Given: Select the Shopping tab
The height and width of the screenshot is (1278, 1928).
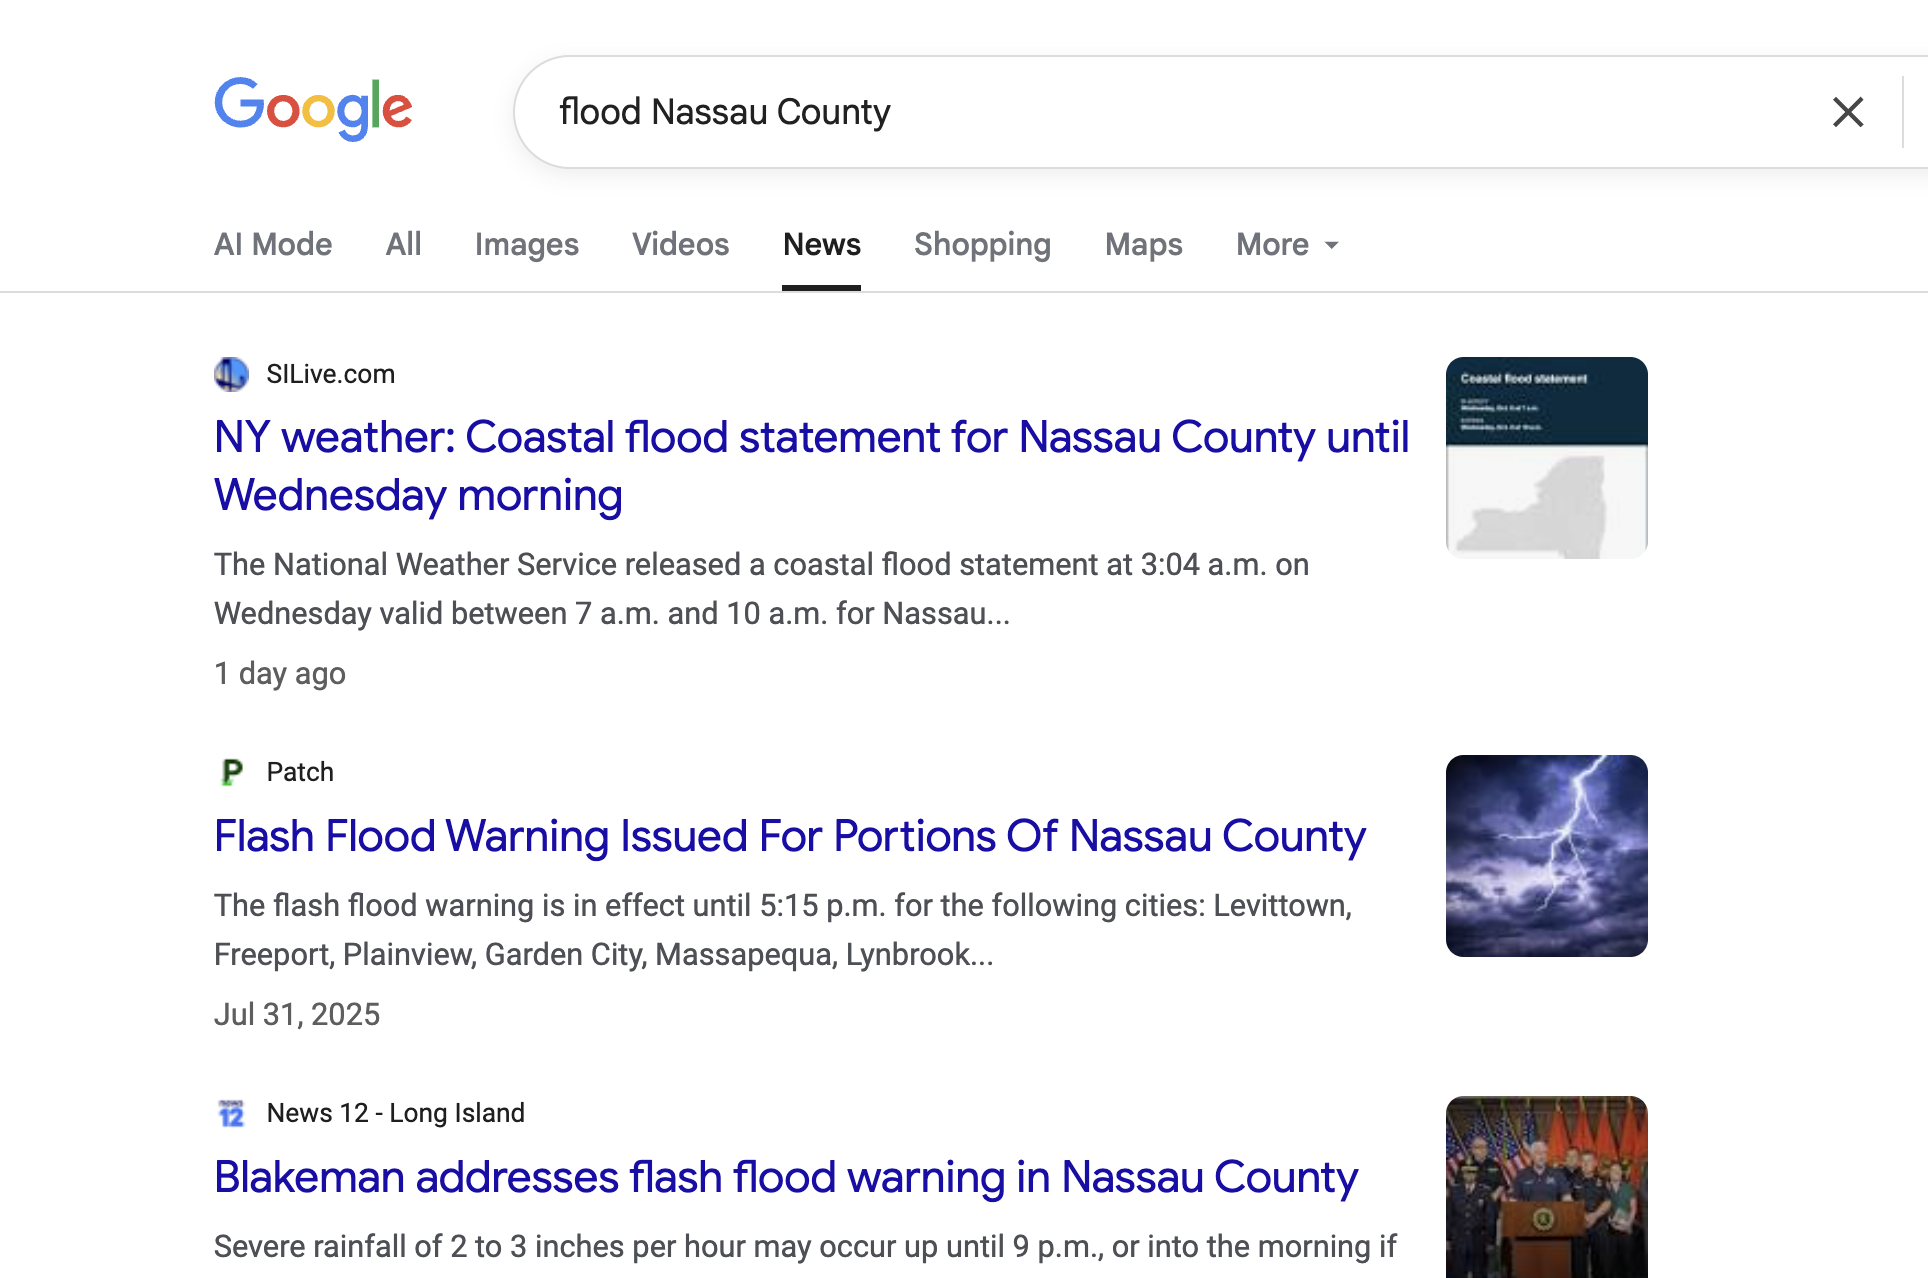Looking at the screenshot, I should [x=982, y=245].
